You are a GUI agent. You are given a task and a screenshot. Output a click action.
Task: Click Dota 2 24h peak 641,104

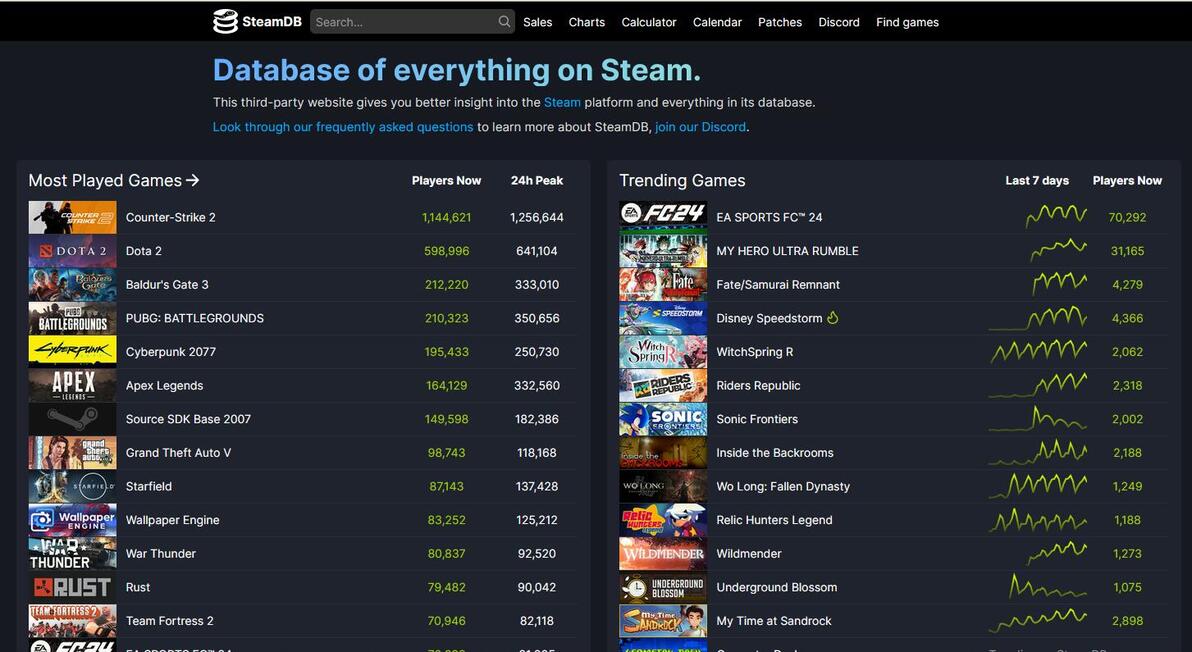[x=537, y=251]
